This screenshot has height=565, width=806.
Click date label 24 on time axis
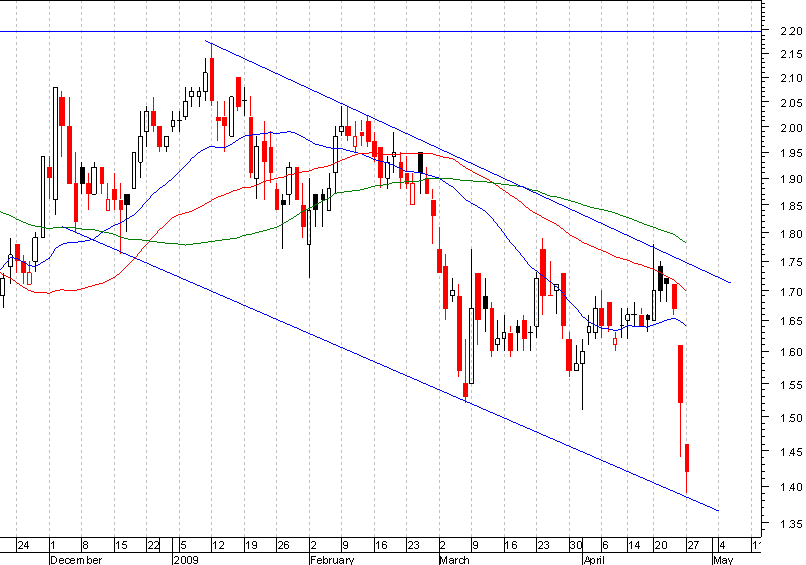[23, 545]
